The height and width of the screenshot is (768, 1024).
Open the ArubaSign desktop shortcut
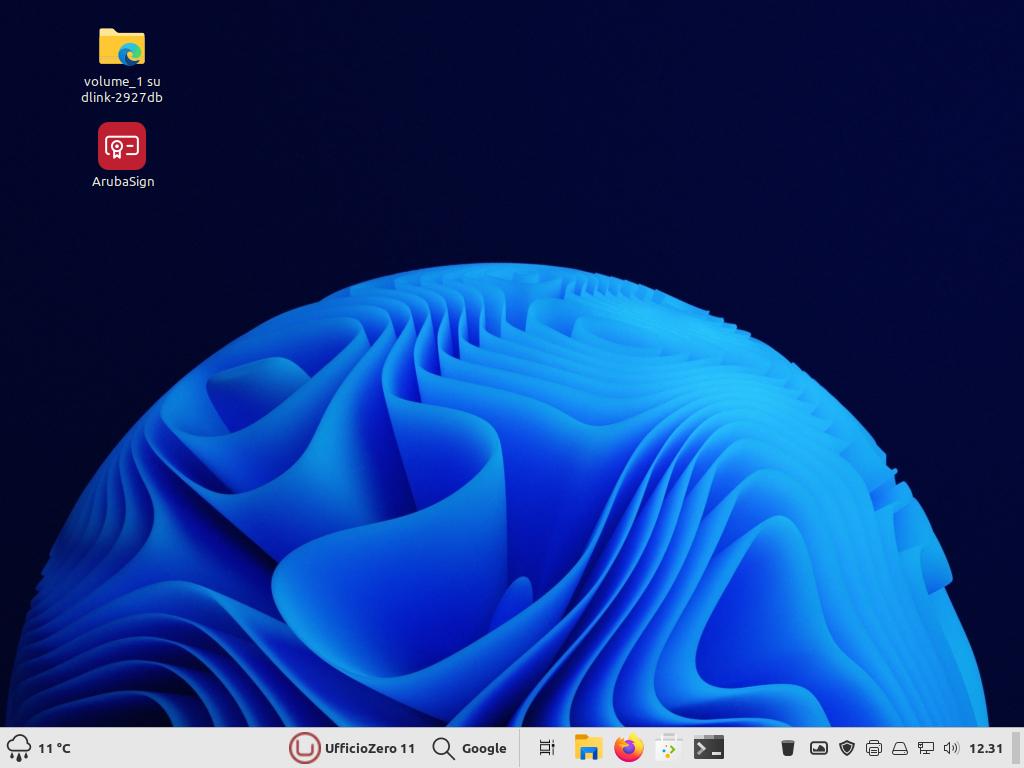[122, 147]
